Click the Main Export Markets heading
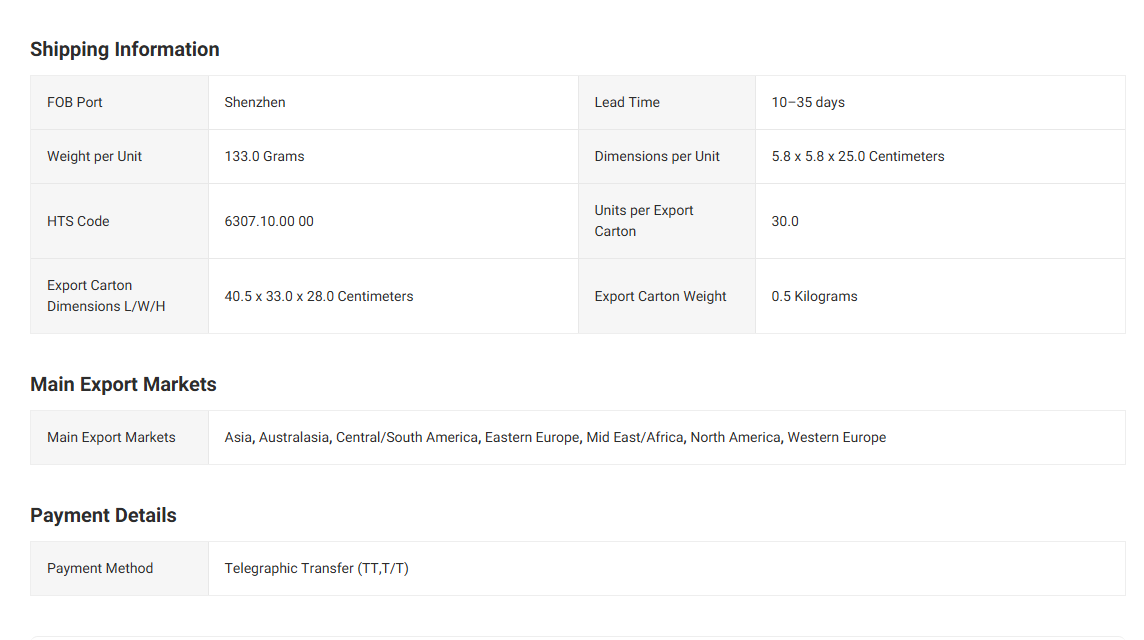 pos(123,384)
